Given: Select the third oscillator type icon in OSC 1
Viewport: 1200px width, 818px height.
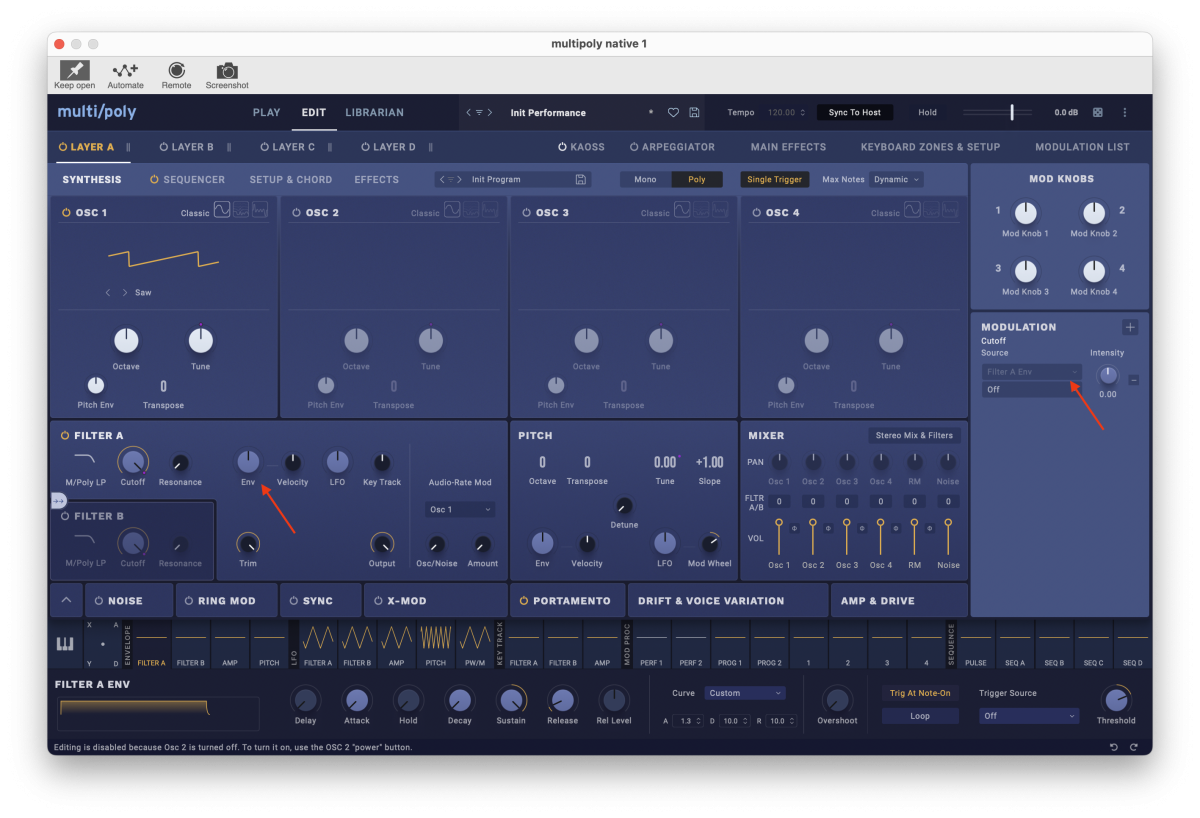Looking at the screenshot, I should point(260,210).
